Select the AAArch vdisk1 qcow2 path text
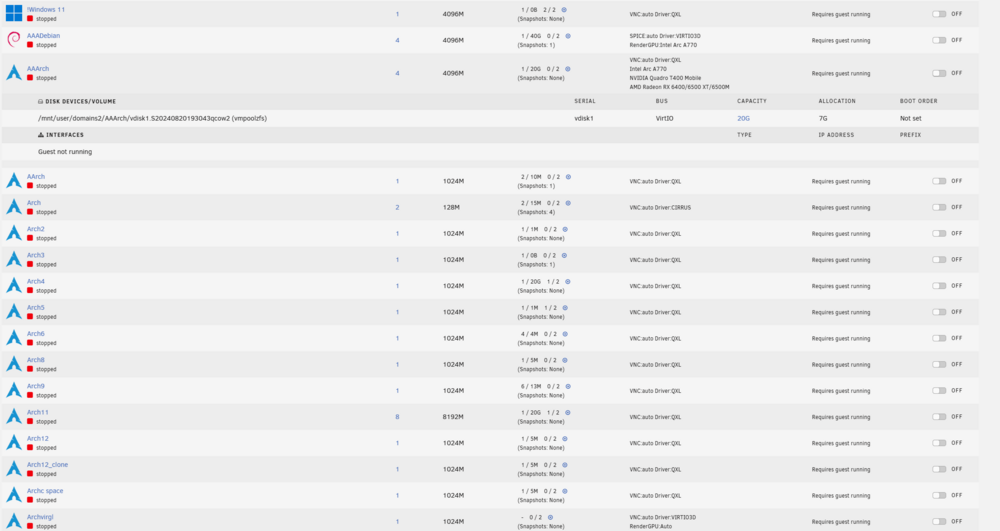Viewport: 1000px width, 531px height. point(152,119)
